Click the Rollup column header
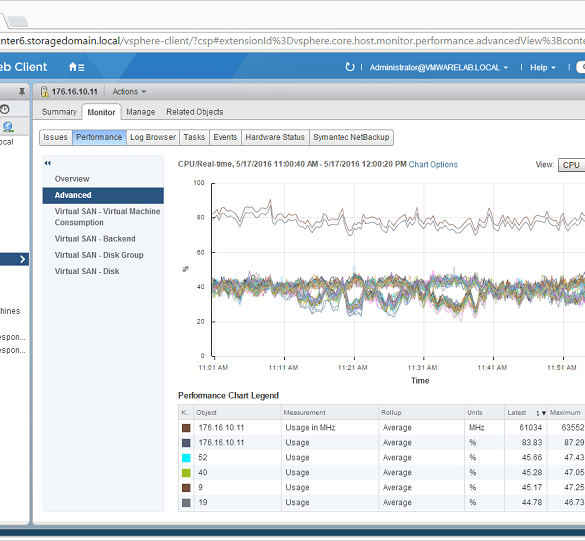This screenshot has width=585, height=541. [x=422, y=412]
